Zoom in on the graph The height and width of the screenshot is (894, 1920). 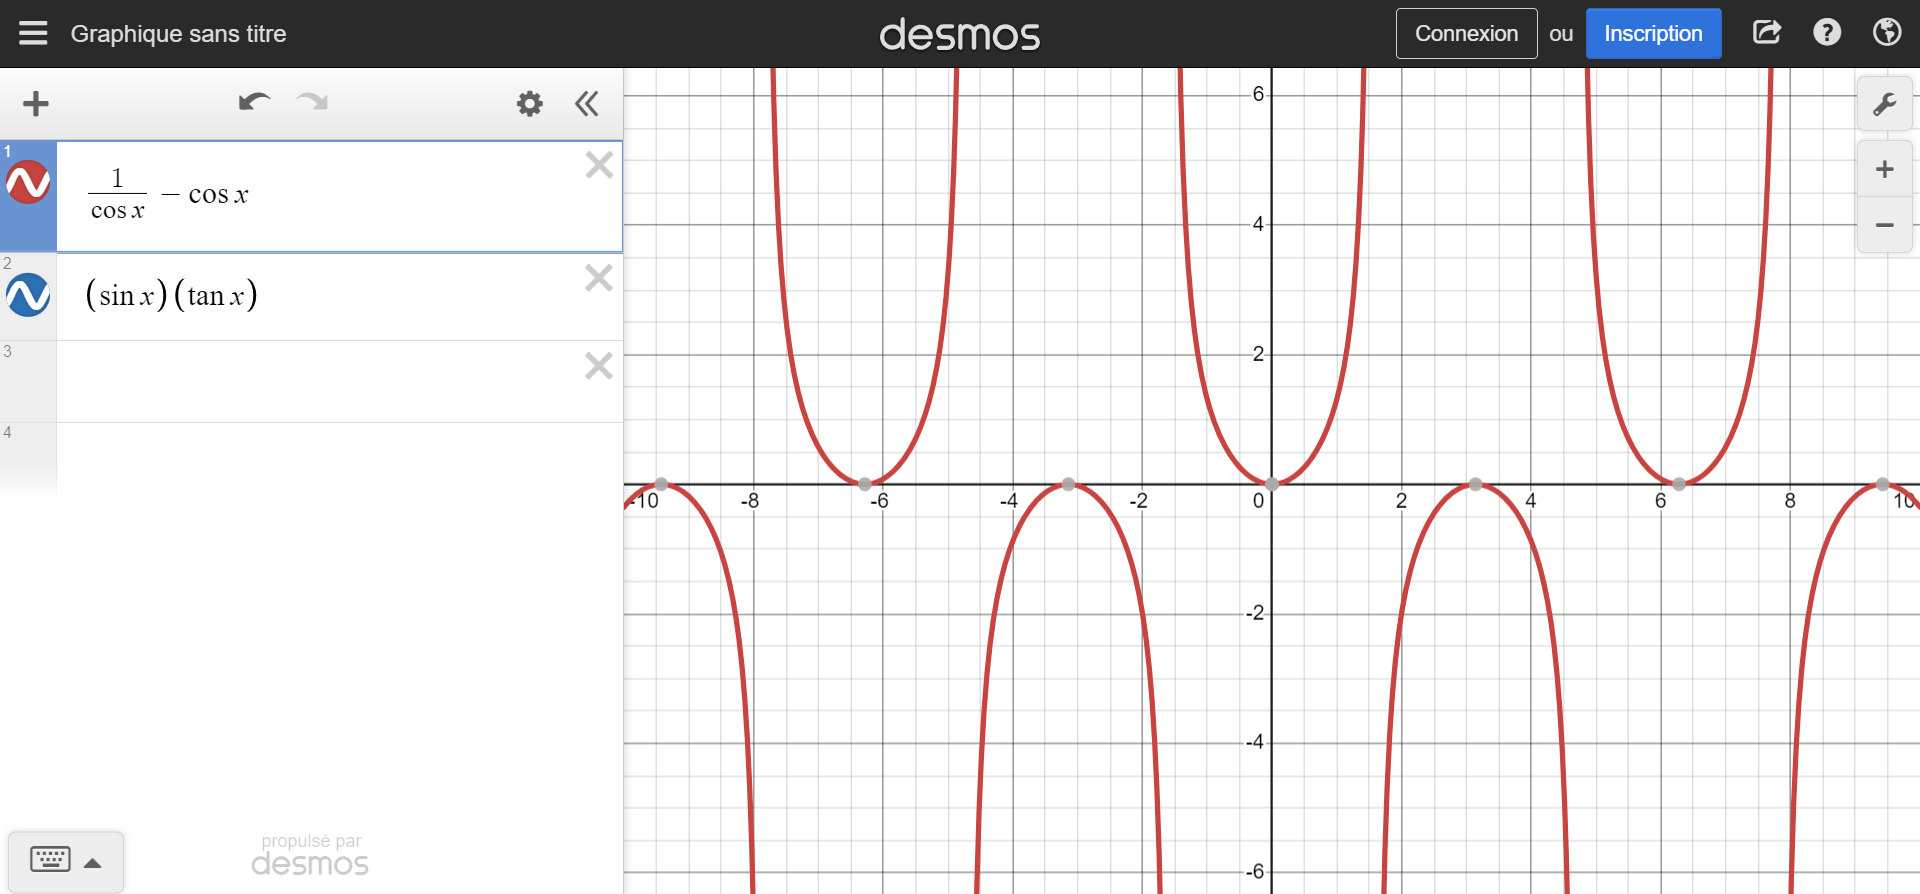point(1884,169)
